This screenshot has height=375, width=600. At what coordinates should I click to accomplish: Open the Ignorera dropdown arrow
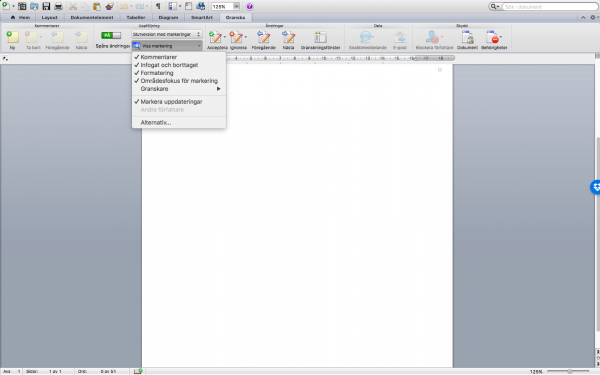245,37
